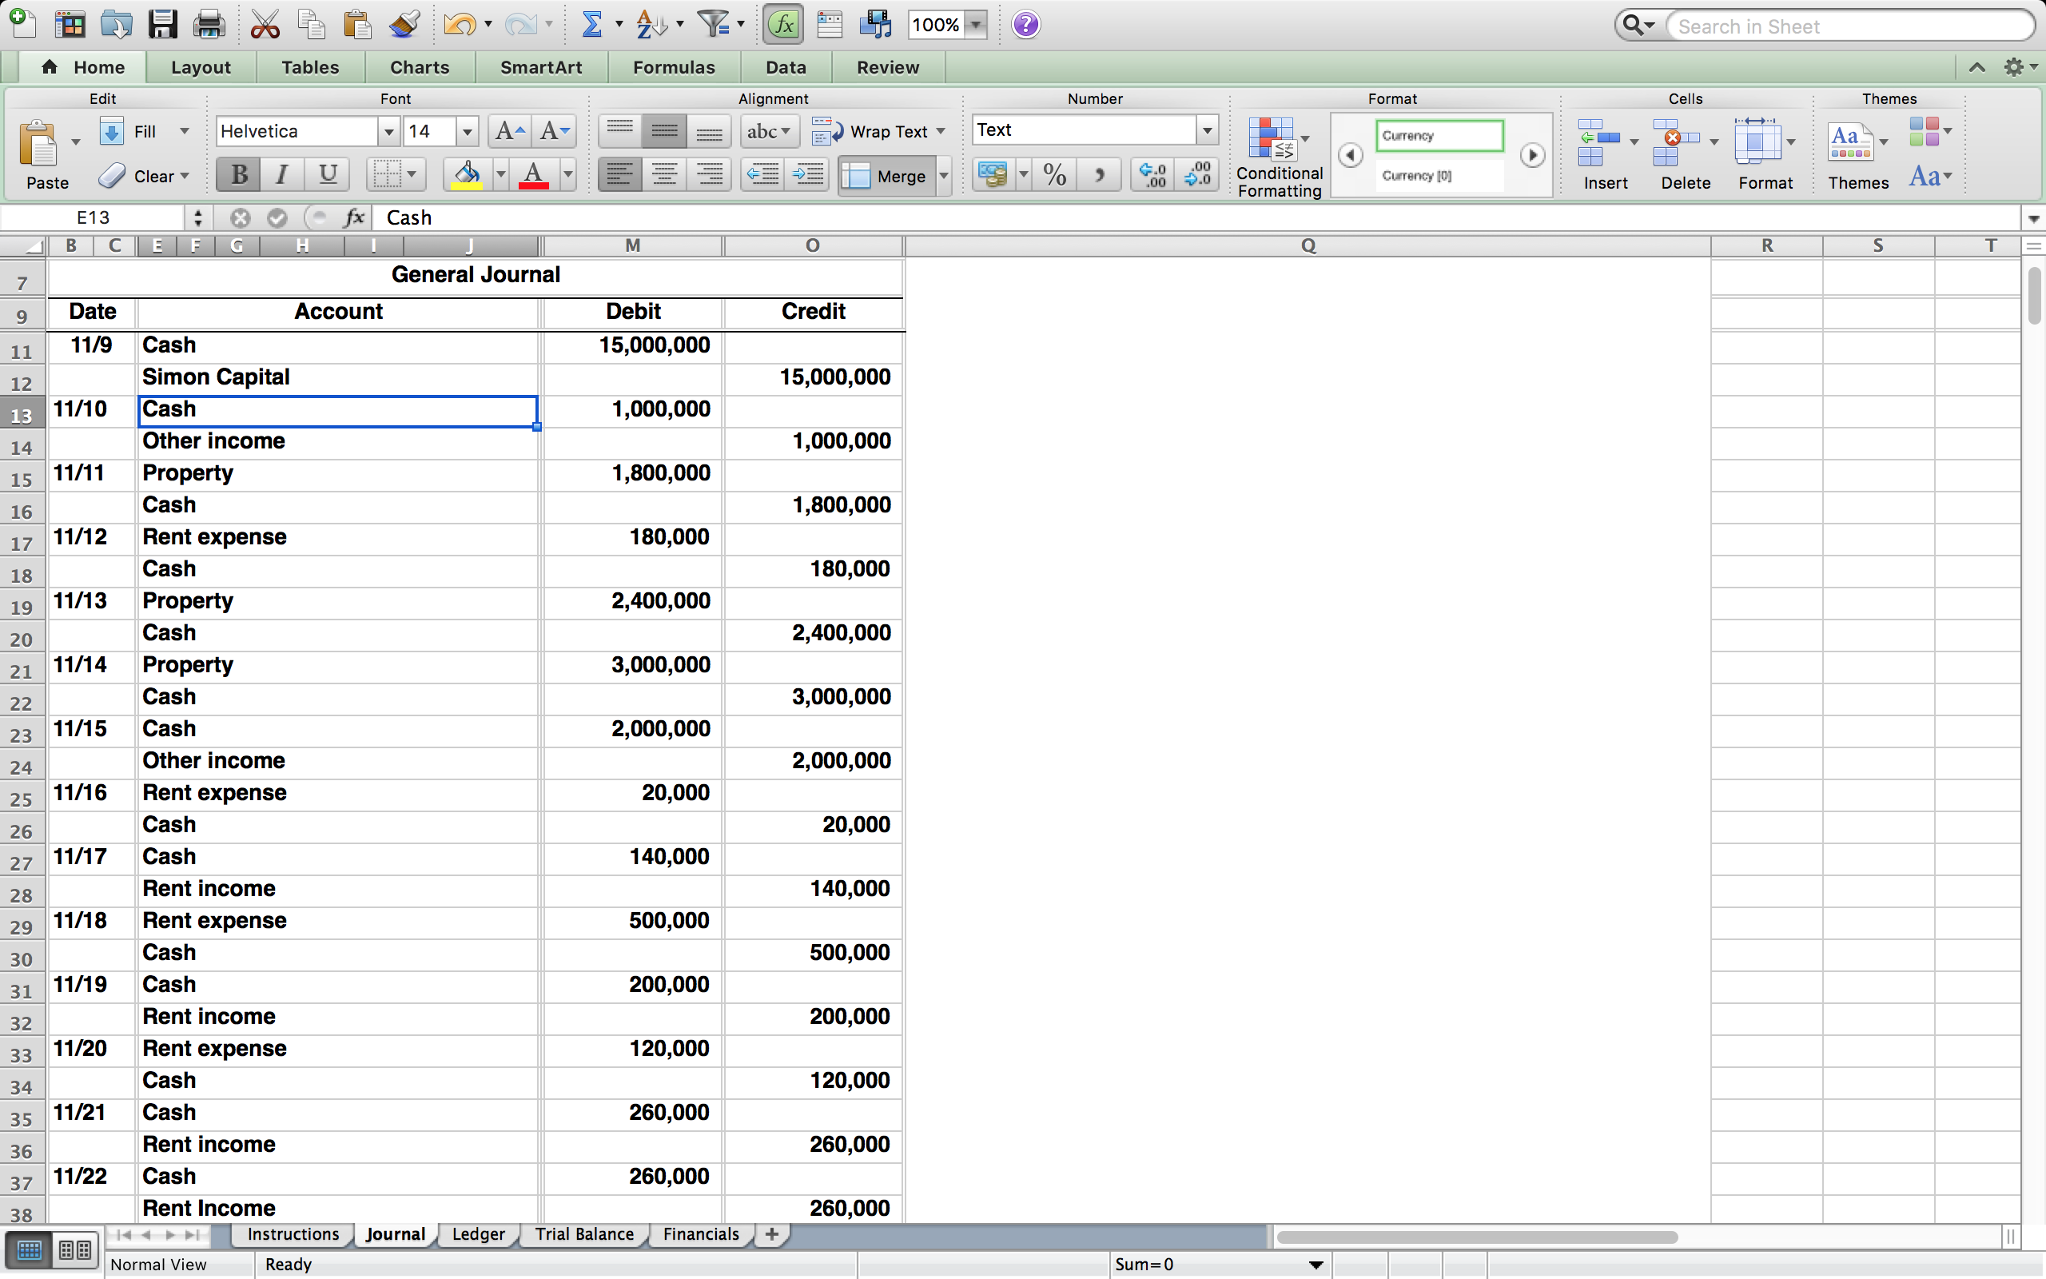Add a new sheet with plus button
This screenshot has height=1279, width=2046.
(x=771, y=1234)
